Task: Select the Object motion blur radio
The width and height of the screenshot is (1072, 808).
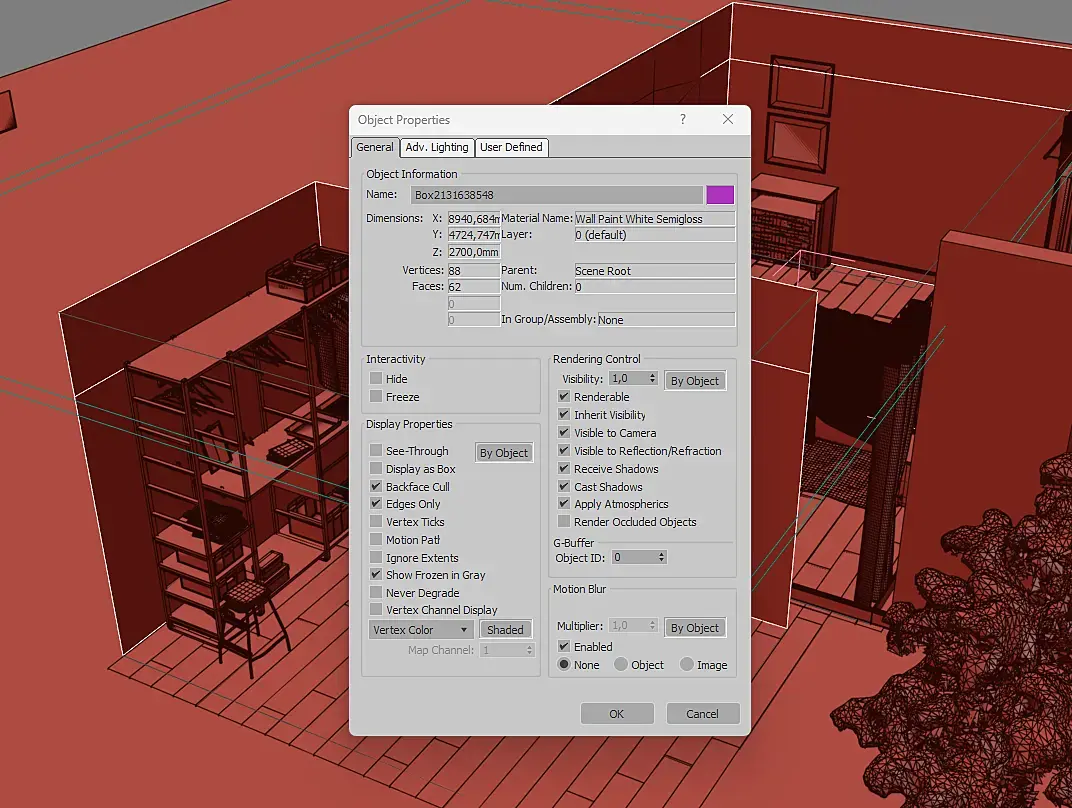Action: (x=621, y=664)
